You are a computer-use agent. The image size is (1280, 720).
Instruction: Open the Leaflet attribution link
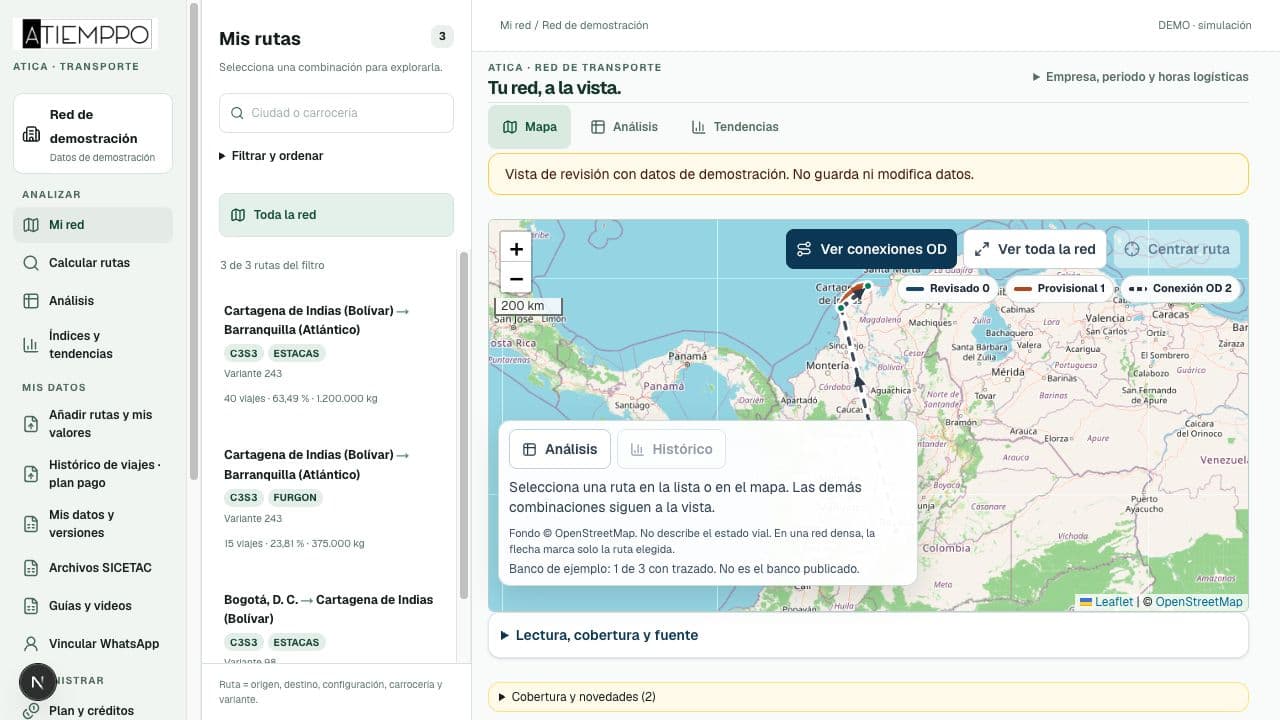pyautogui.click(x=1105, y=602)
